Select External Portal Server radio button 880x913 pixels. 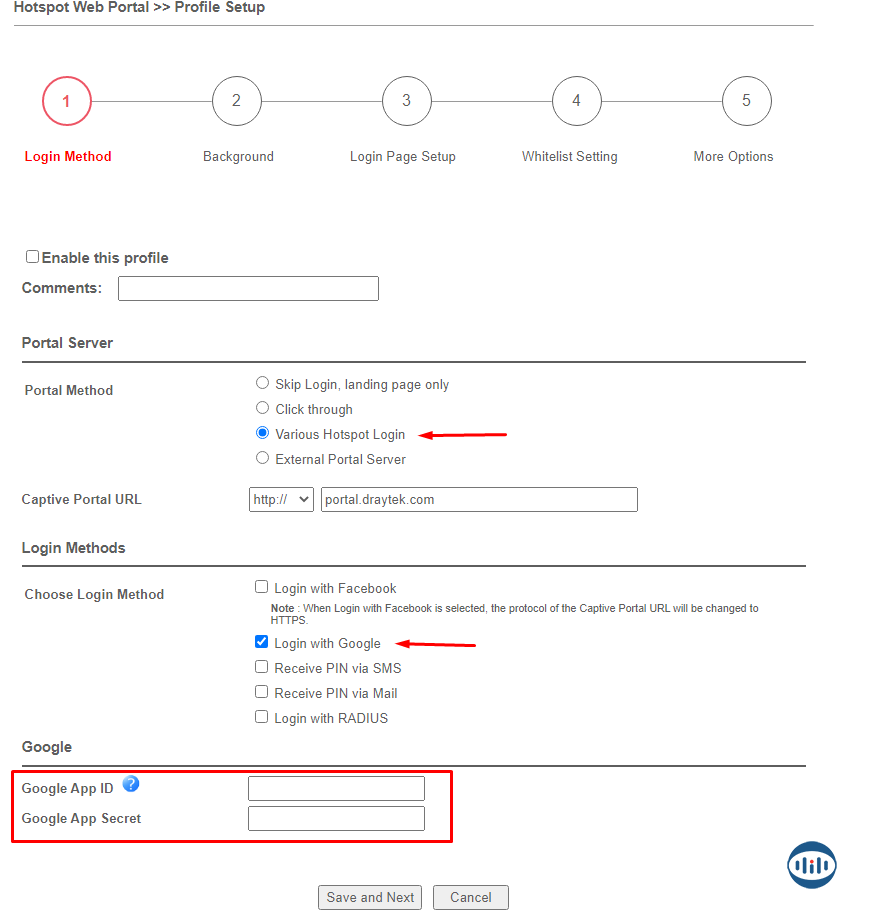pos(263,458)
